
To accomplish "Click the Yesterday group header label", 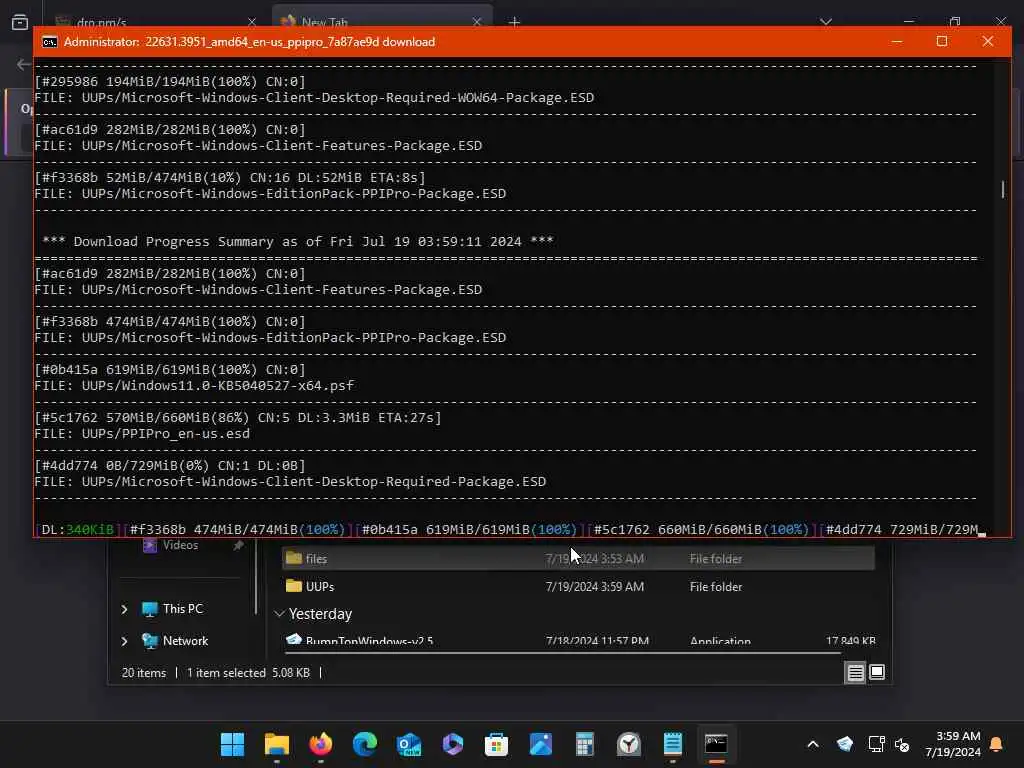I will pyautogui.click(x=320, y=614).
